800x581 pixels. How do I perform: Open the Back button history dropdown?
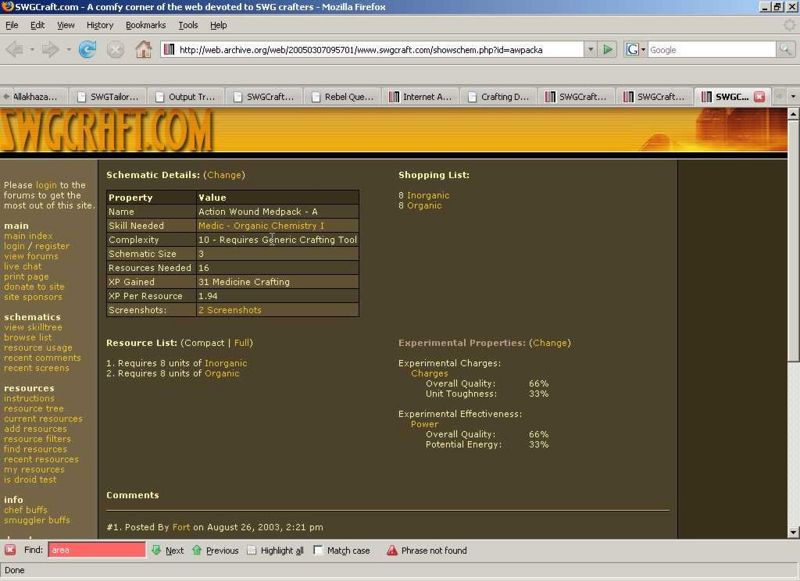[x=30, y=49]
